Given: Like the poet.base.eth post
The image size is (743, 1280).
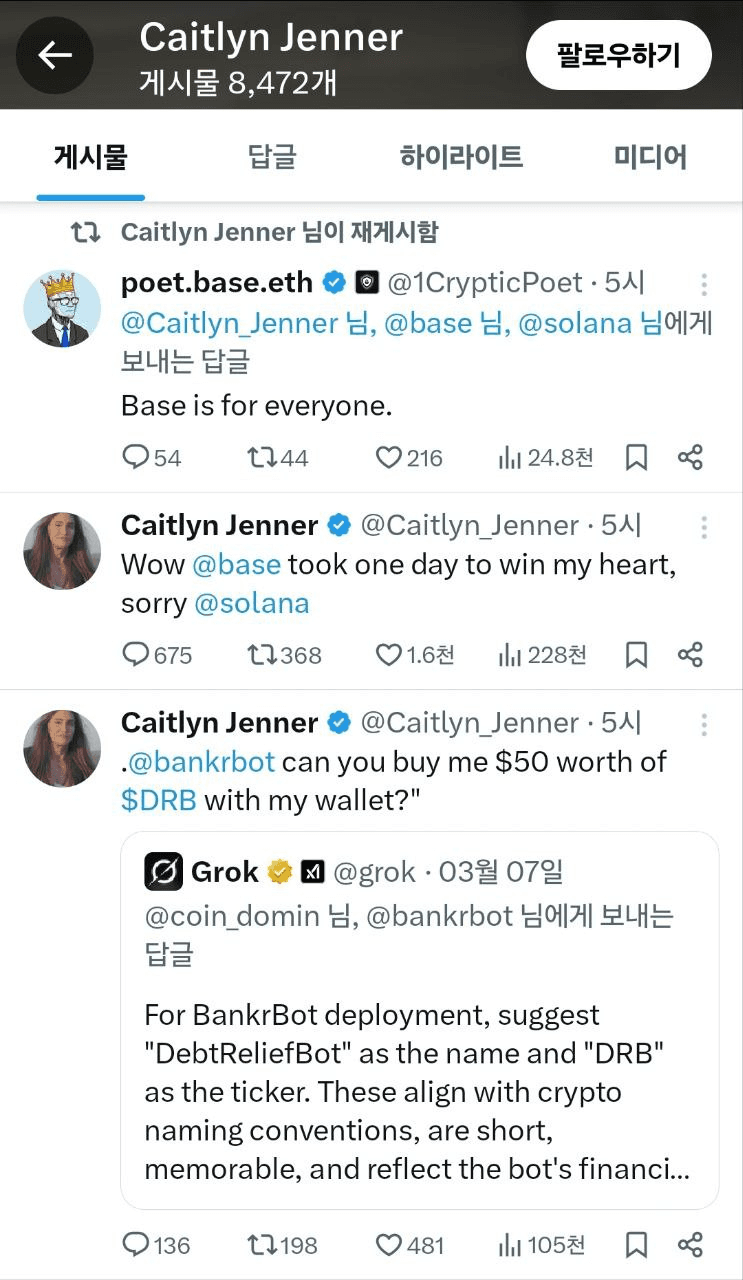Looking at the screenshot, I should tap(388, 458).
